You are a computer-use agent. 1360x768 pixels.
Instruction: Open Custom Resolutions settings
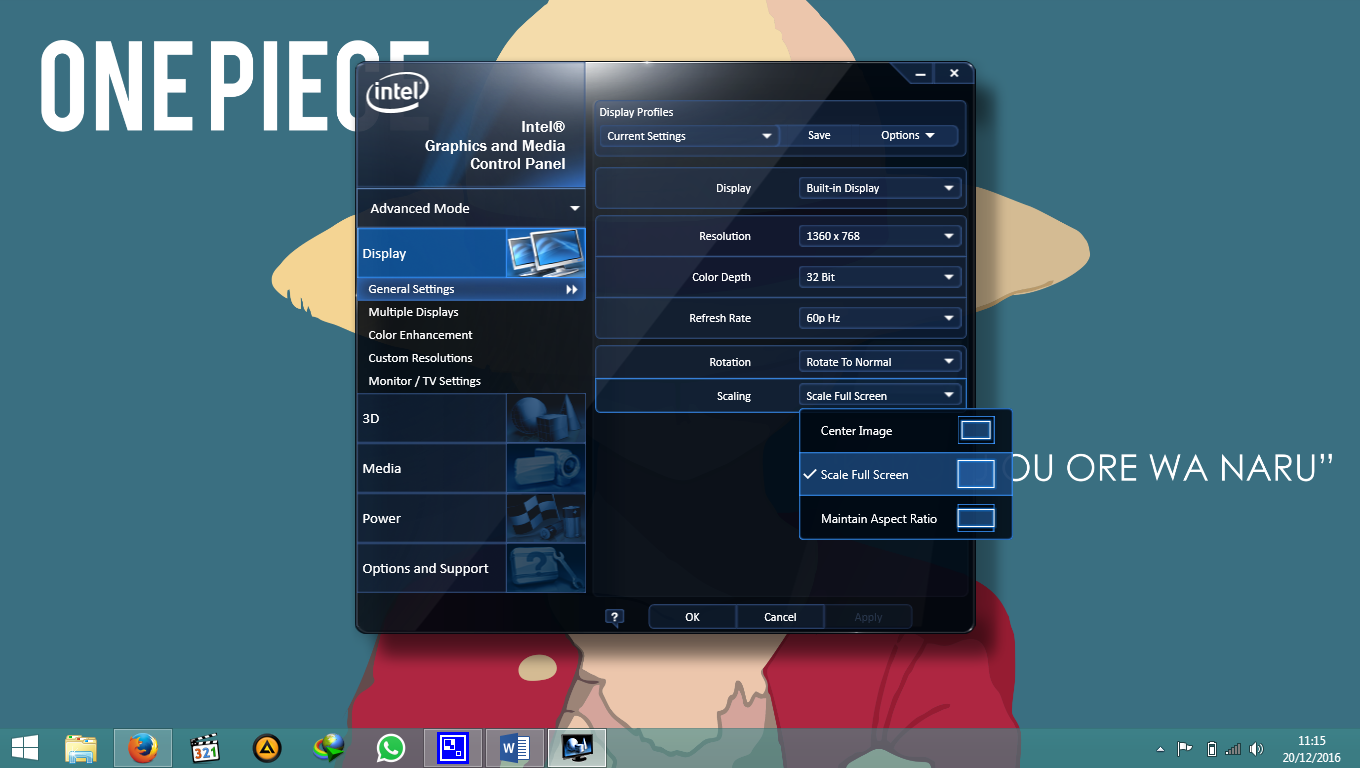coord(420,358)
